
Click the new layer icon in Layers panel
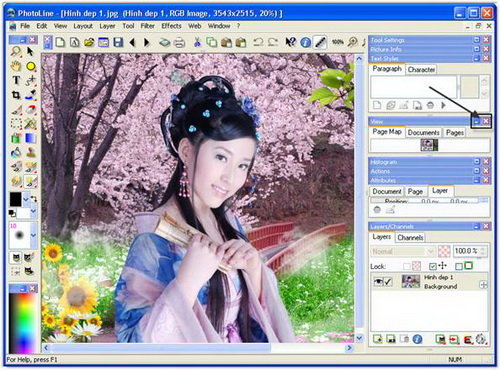pyautogui.click(x=378, y=339)
